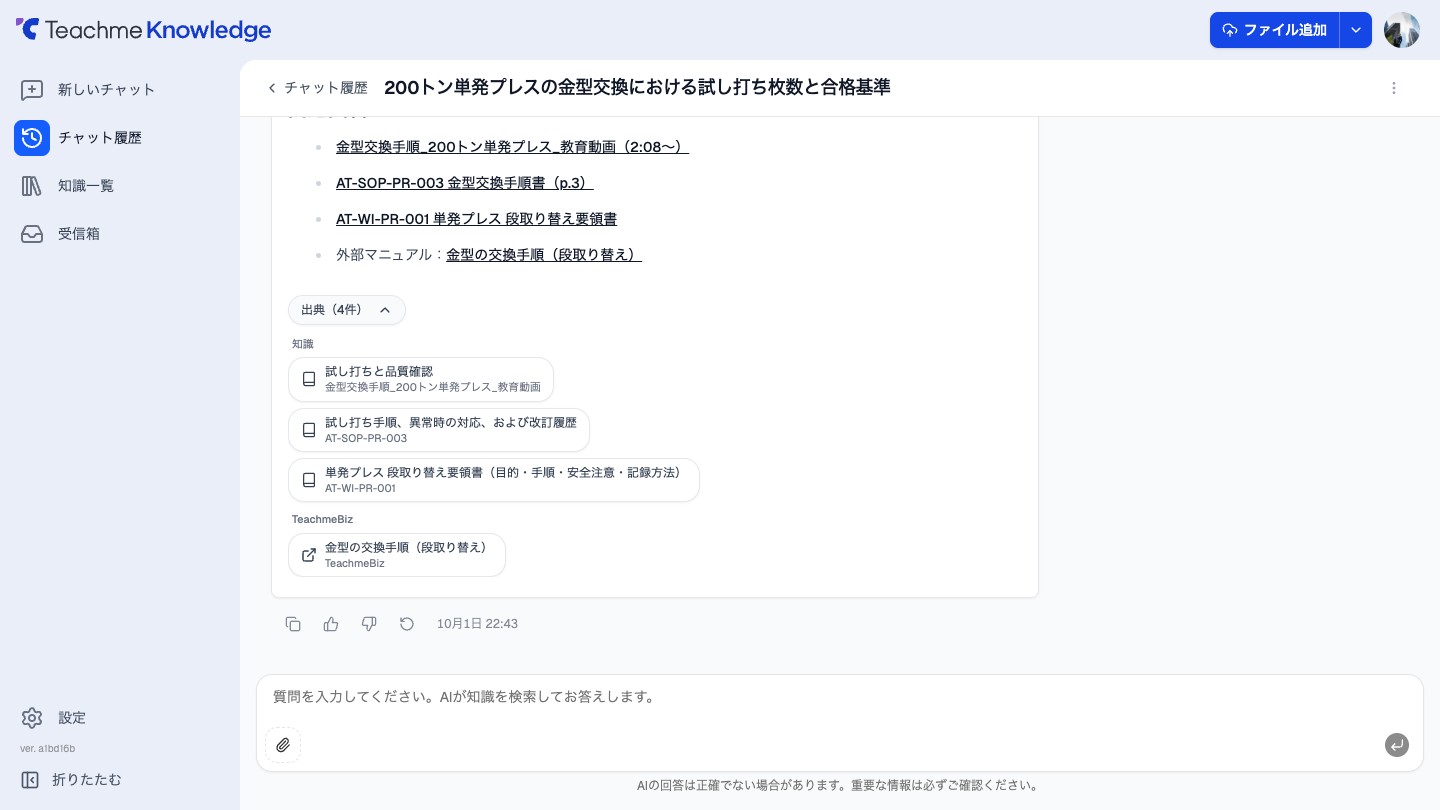Give the answer a thumbs down
This screenshot has width=1440, height=810.
coord(369,624)
